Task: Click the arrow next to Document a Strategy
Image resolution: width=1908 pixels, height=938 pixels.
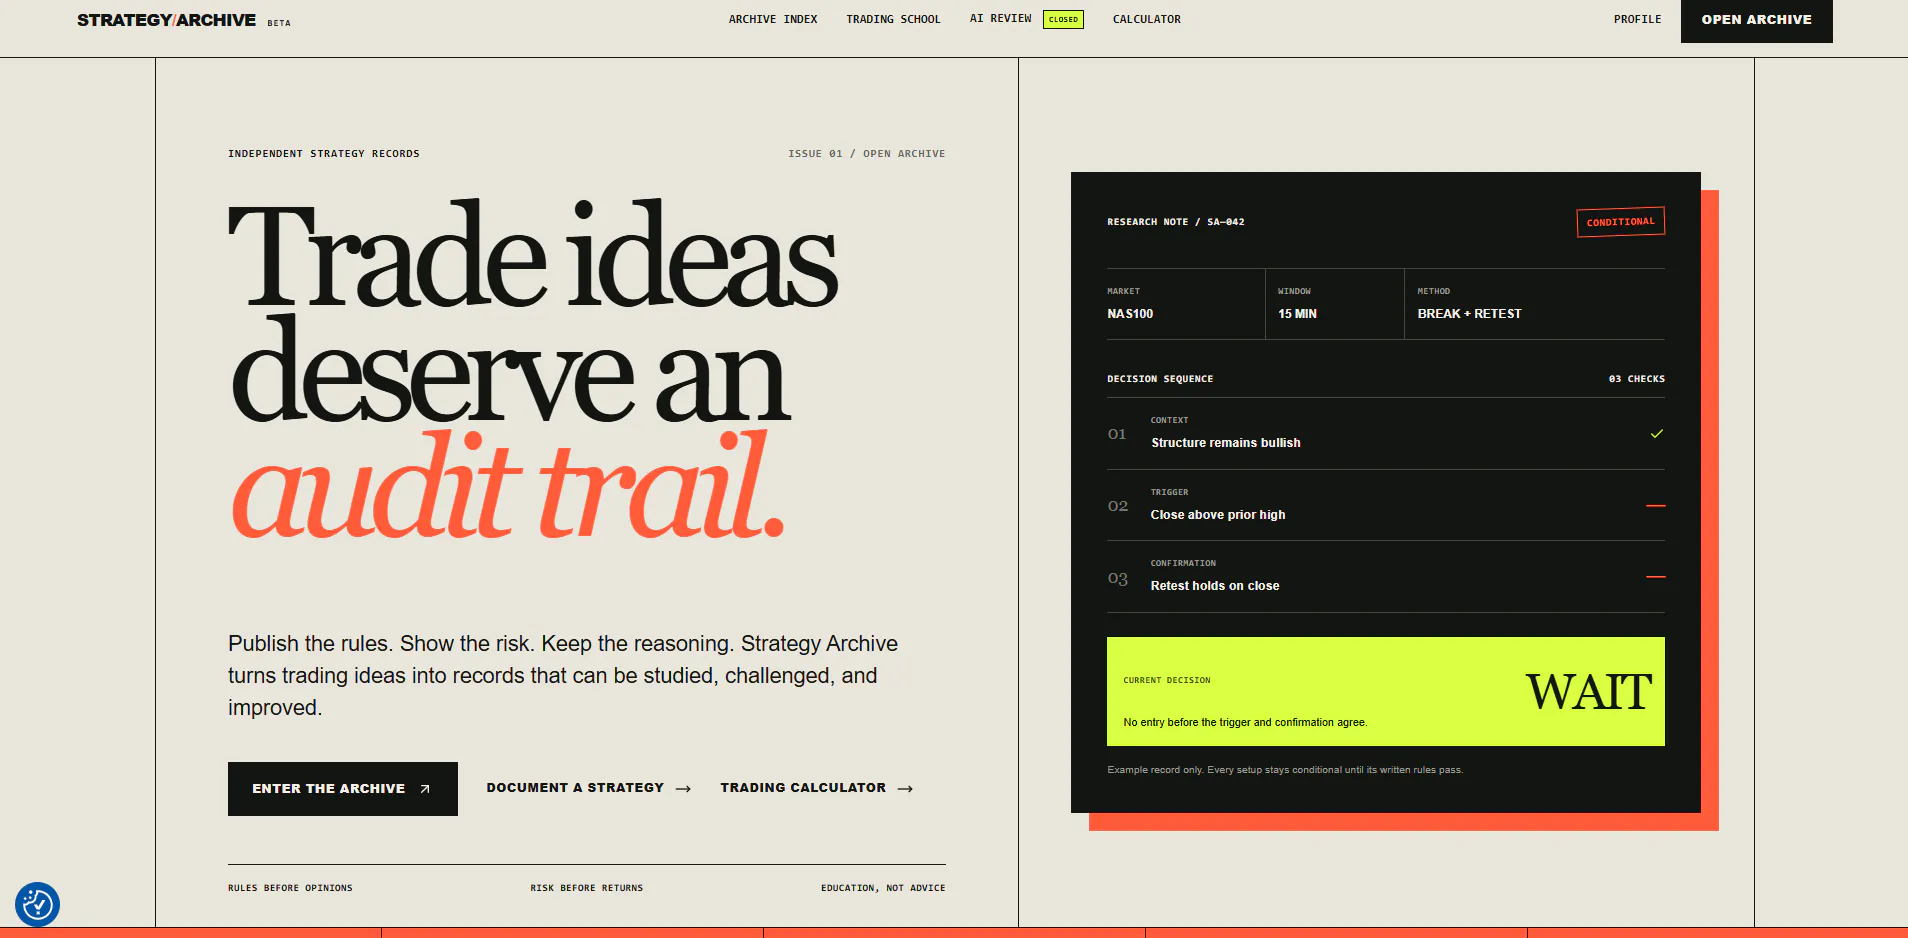Action: pyautogui.click(x=683, y=789)
